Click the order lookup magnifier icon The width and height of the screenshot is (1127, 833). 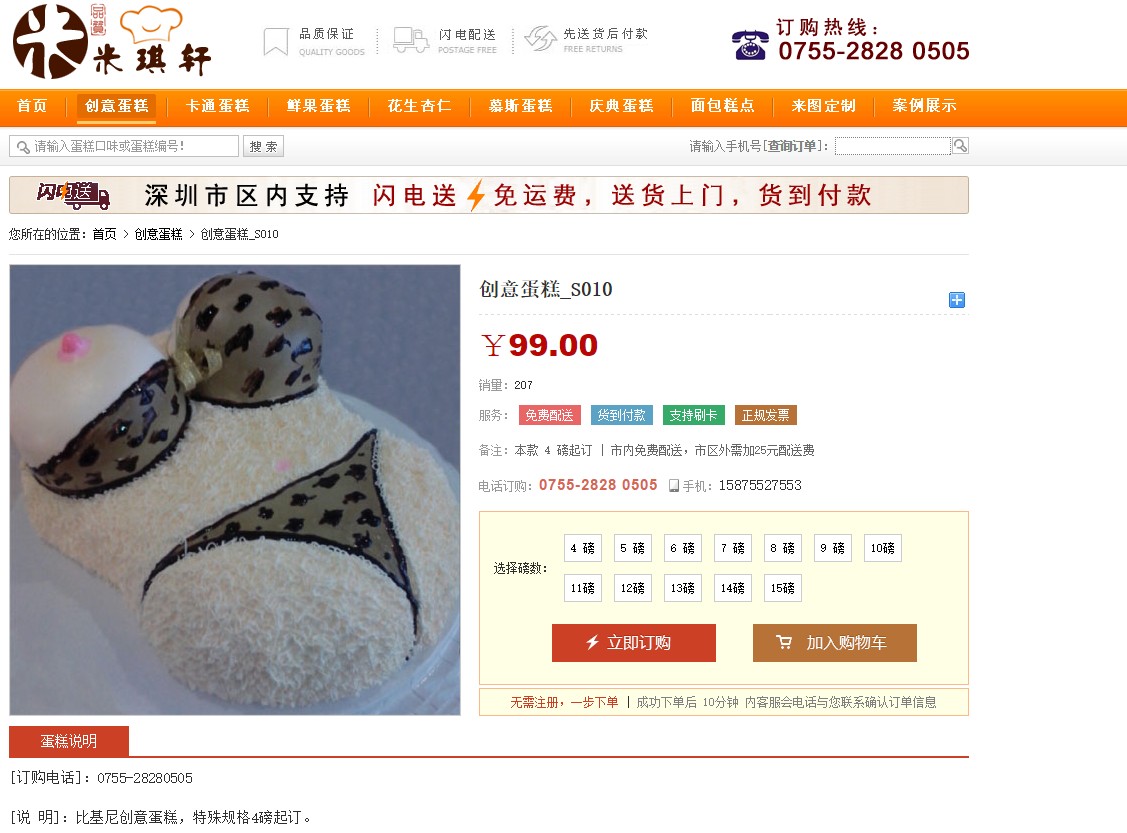tap(960, 146)
